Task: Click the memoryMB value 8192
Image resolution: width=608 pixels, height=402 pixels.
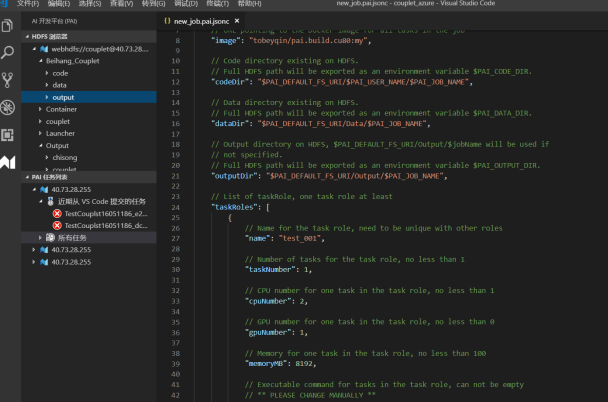Action: click(x=304, y=364)
